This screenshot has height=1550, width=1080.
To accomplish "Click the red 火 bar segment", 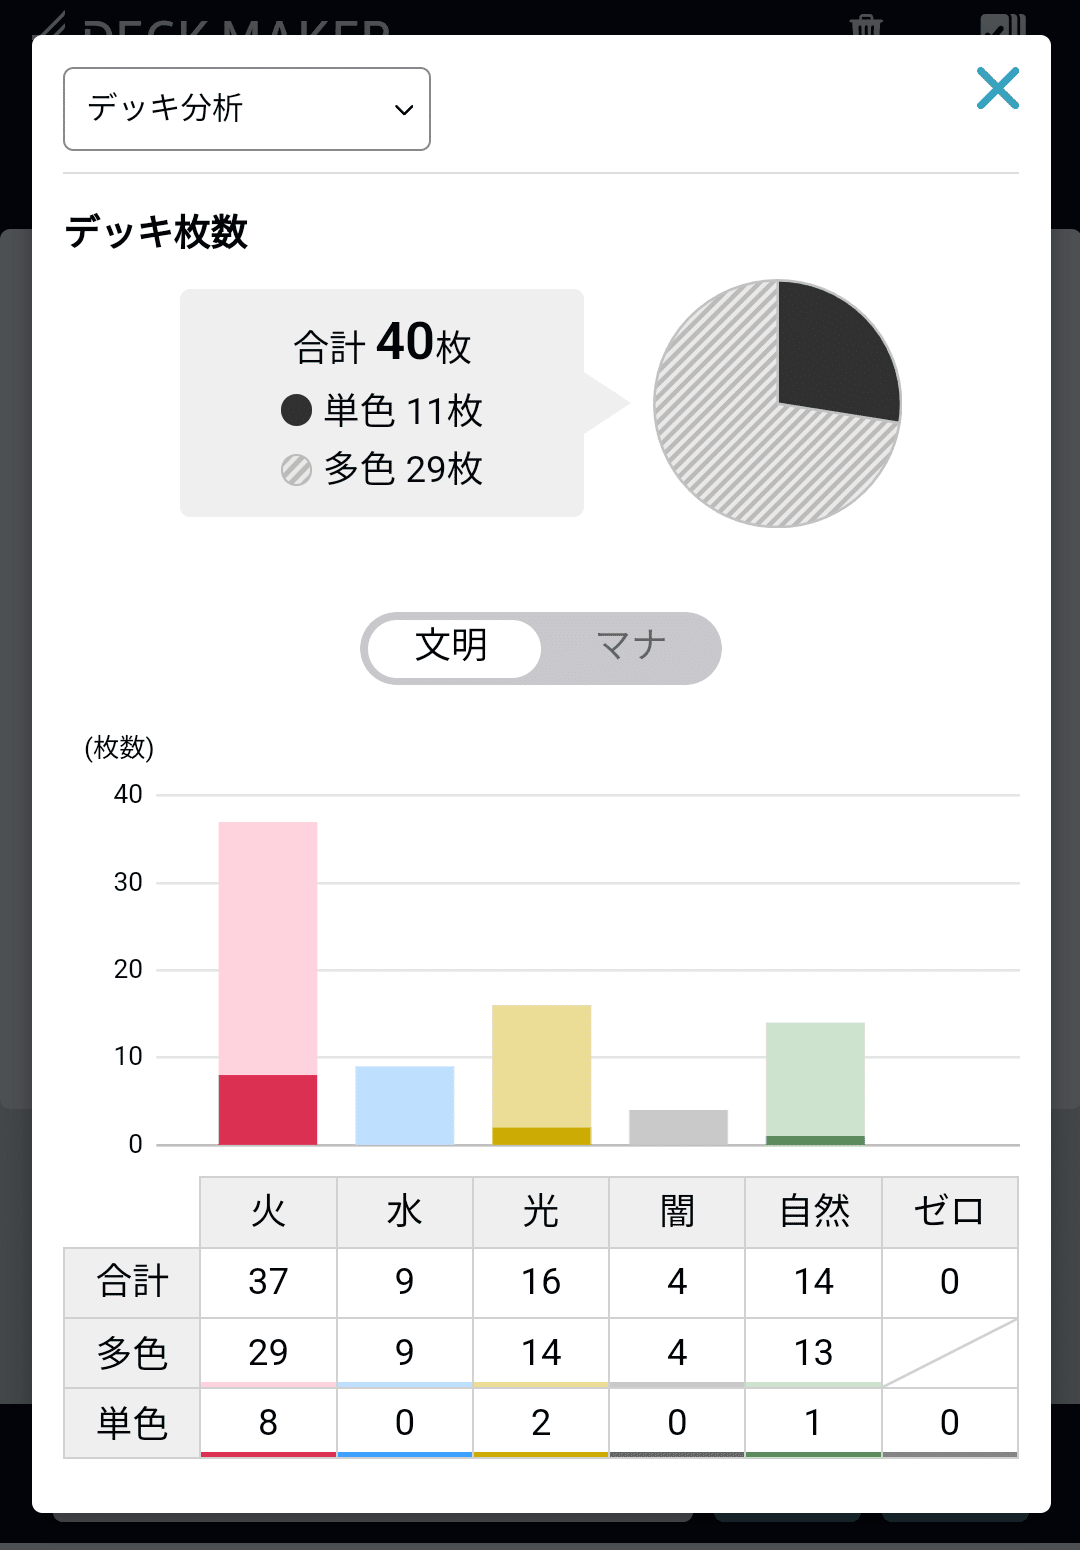I will click(x=268, y=1110).
